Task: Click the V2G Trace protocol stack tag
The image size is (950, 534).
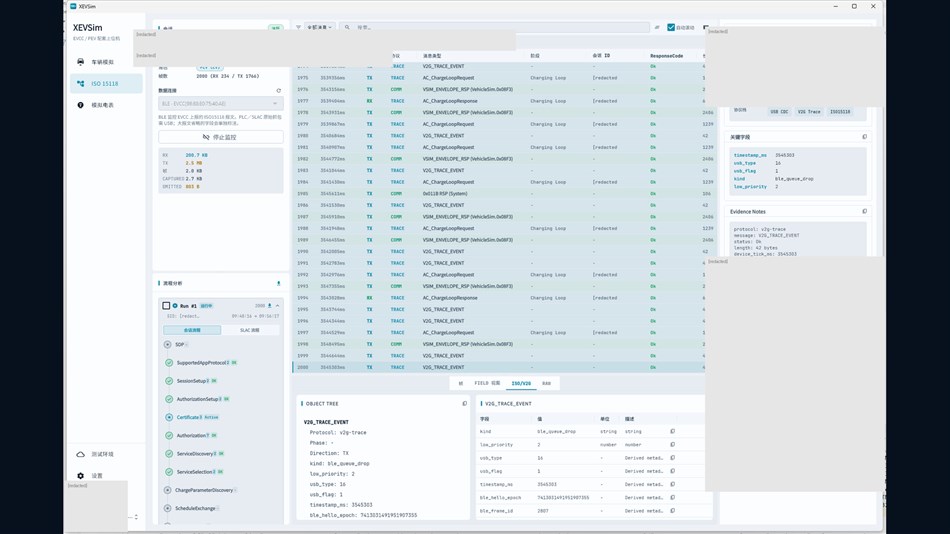Action: [809, 112]
